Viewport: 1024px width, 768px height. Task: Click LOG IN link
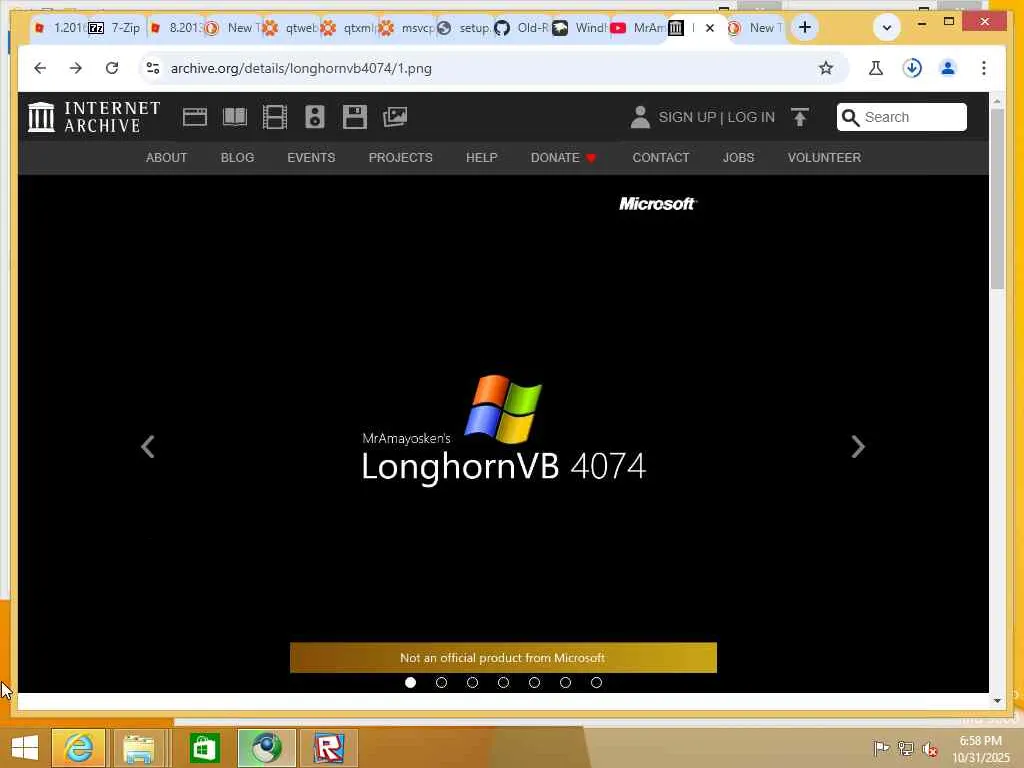pyautogui.click(x=751, y=118)
